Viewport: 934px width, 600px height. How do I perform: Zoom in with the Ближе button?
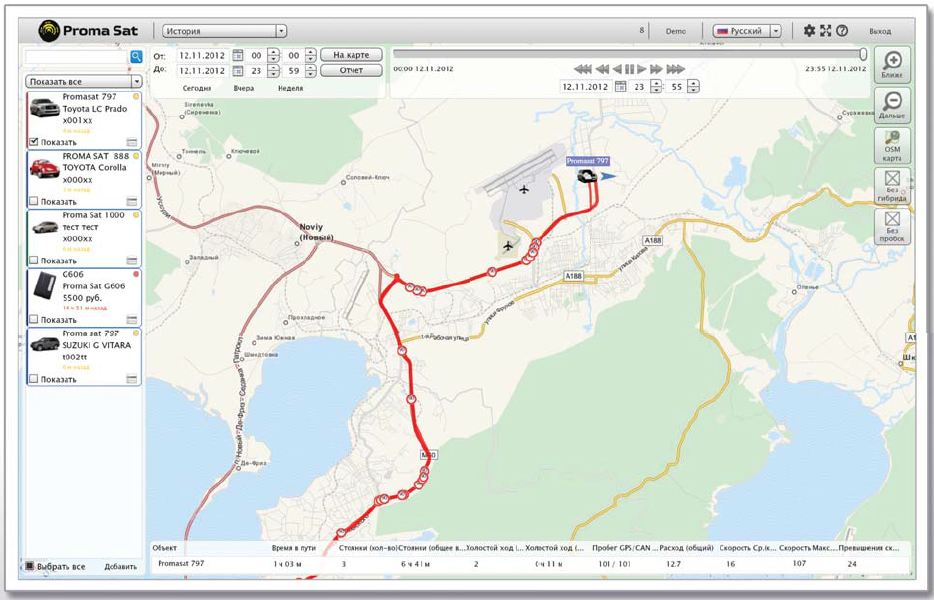[892, 65]
